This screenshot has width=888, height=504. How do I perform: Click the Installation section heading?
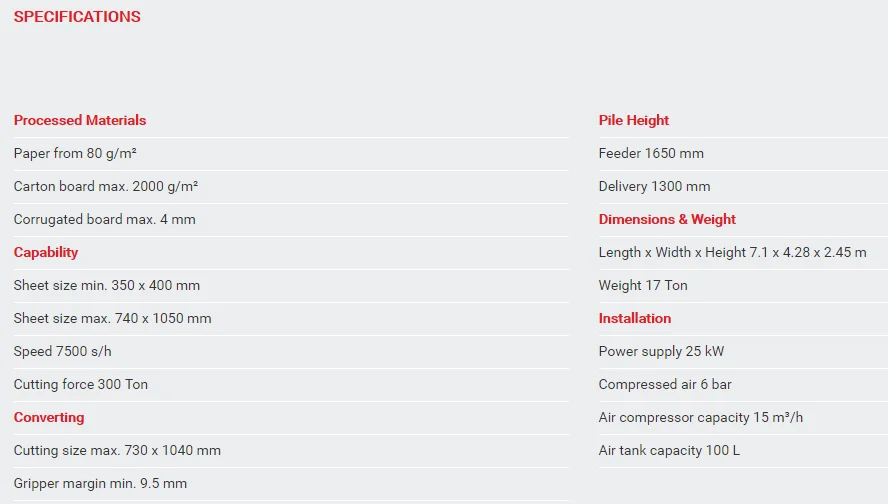(635, 318)
